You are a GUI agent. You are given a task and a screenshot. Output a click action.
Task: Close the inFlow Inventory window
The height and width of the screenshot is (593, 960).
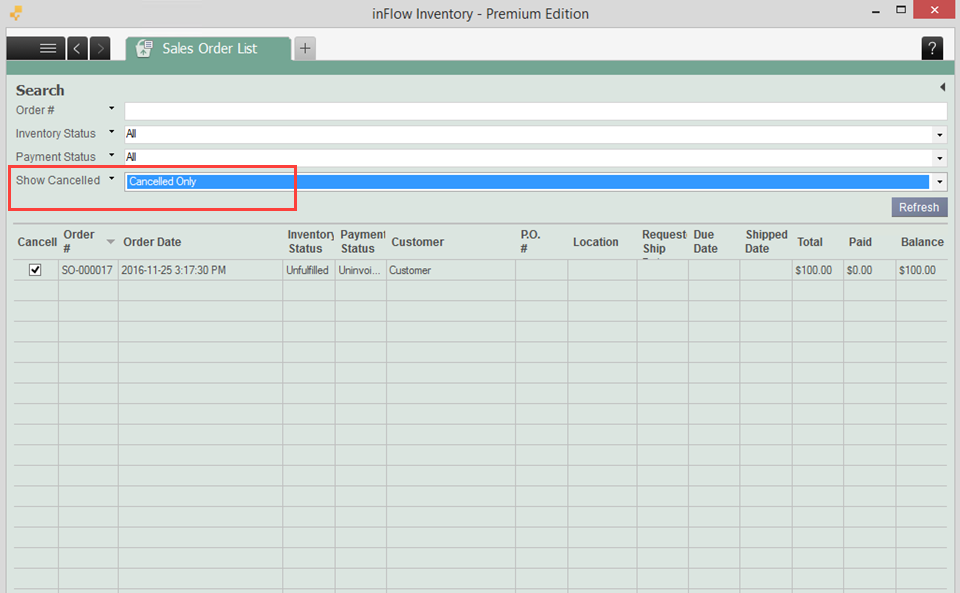934,10
